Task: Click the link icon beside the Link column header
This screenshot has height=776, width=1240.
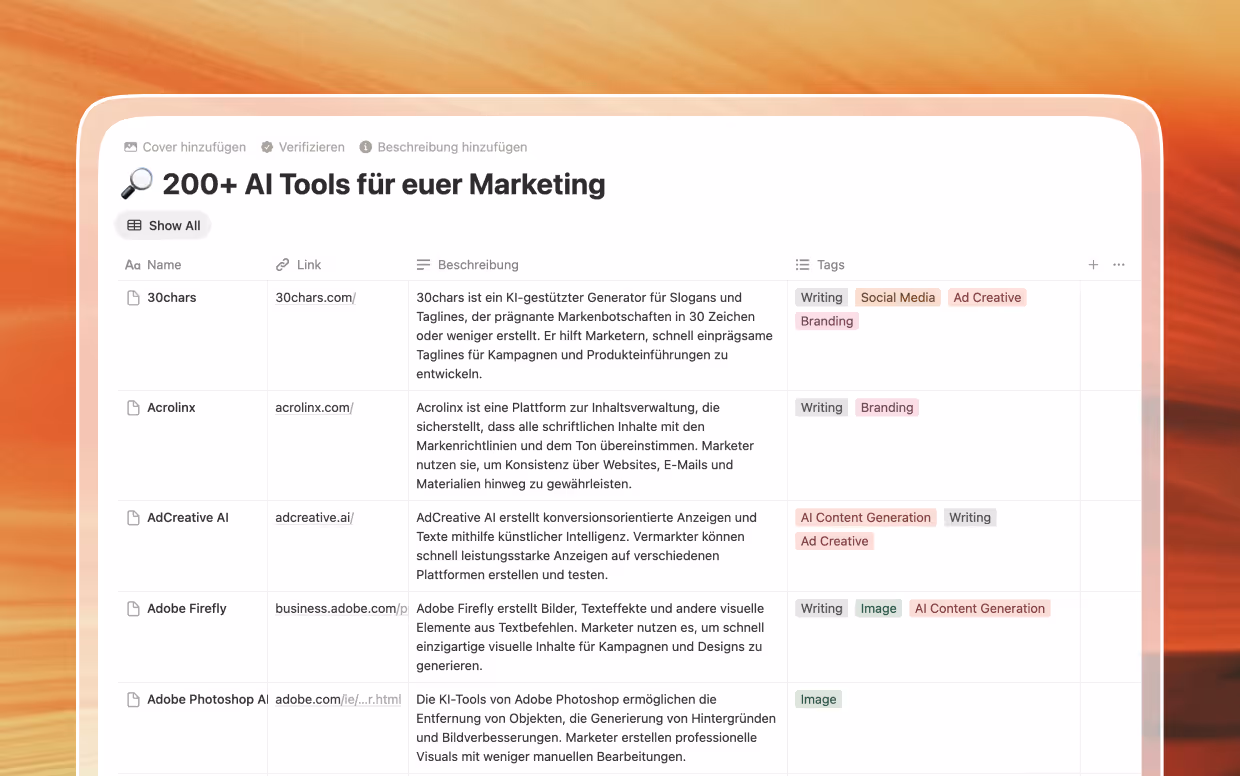Action: coord(281,264)
